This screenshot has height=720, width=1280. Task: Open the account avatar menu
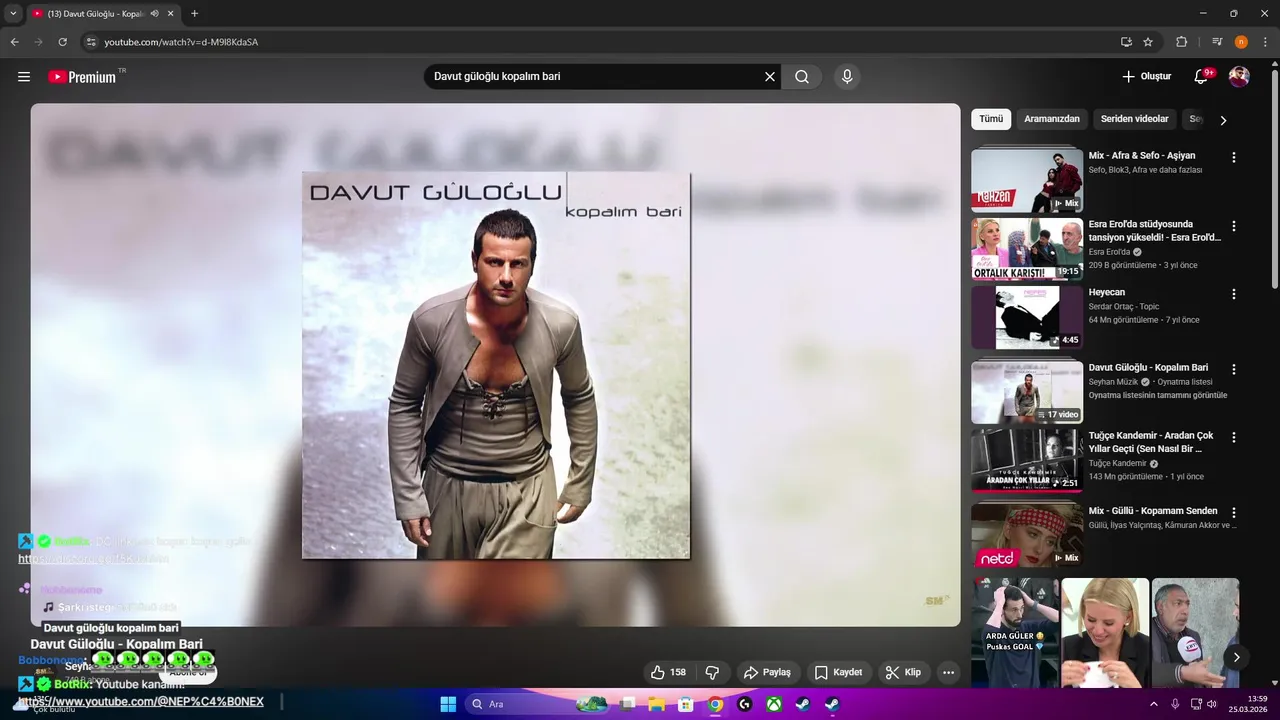coord(1239,77)
